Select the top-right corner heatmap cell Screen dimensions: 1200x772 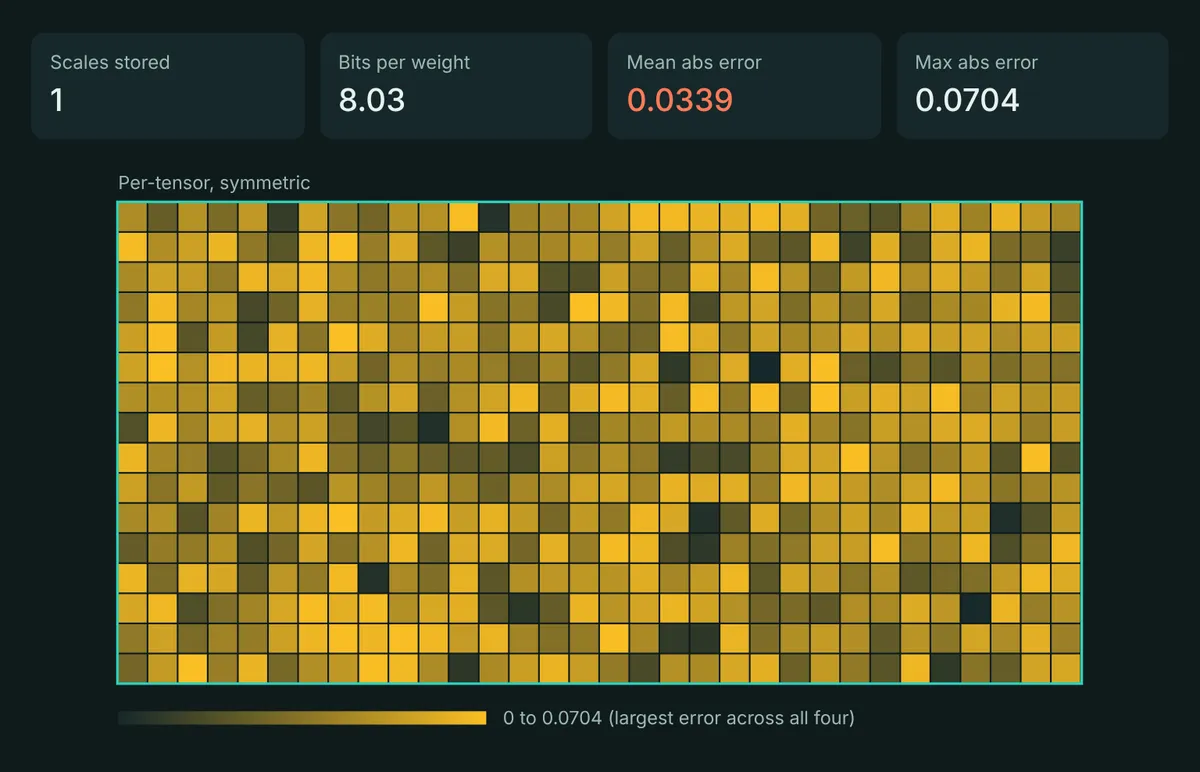(x=1066, y=218)
